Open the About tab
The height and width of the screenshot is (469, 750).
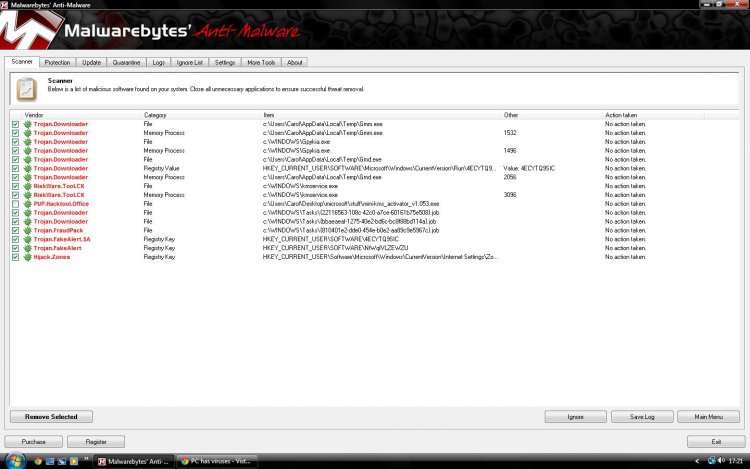[295, 63]
